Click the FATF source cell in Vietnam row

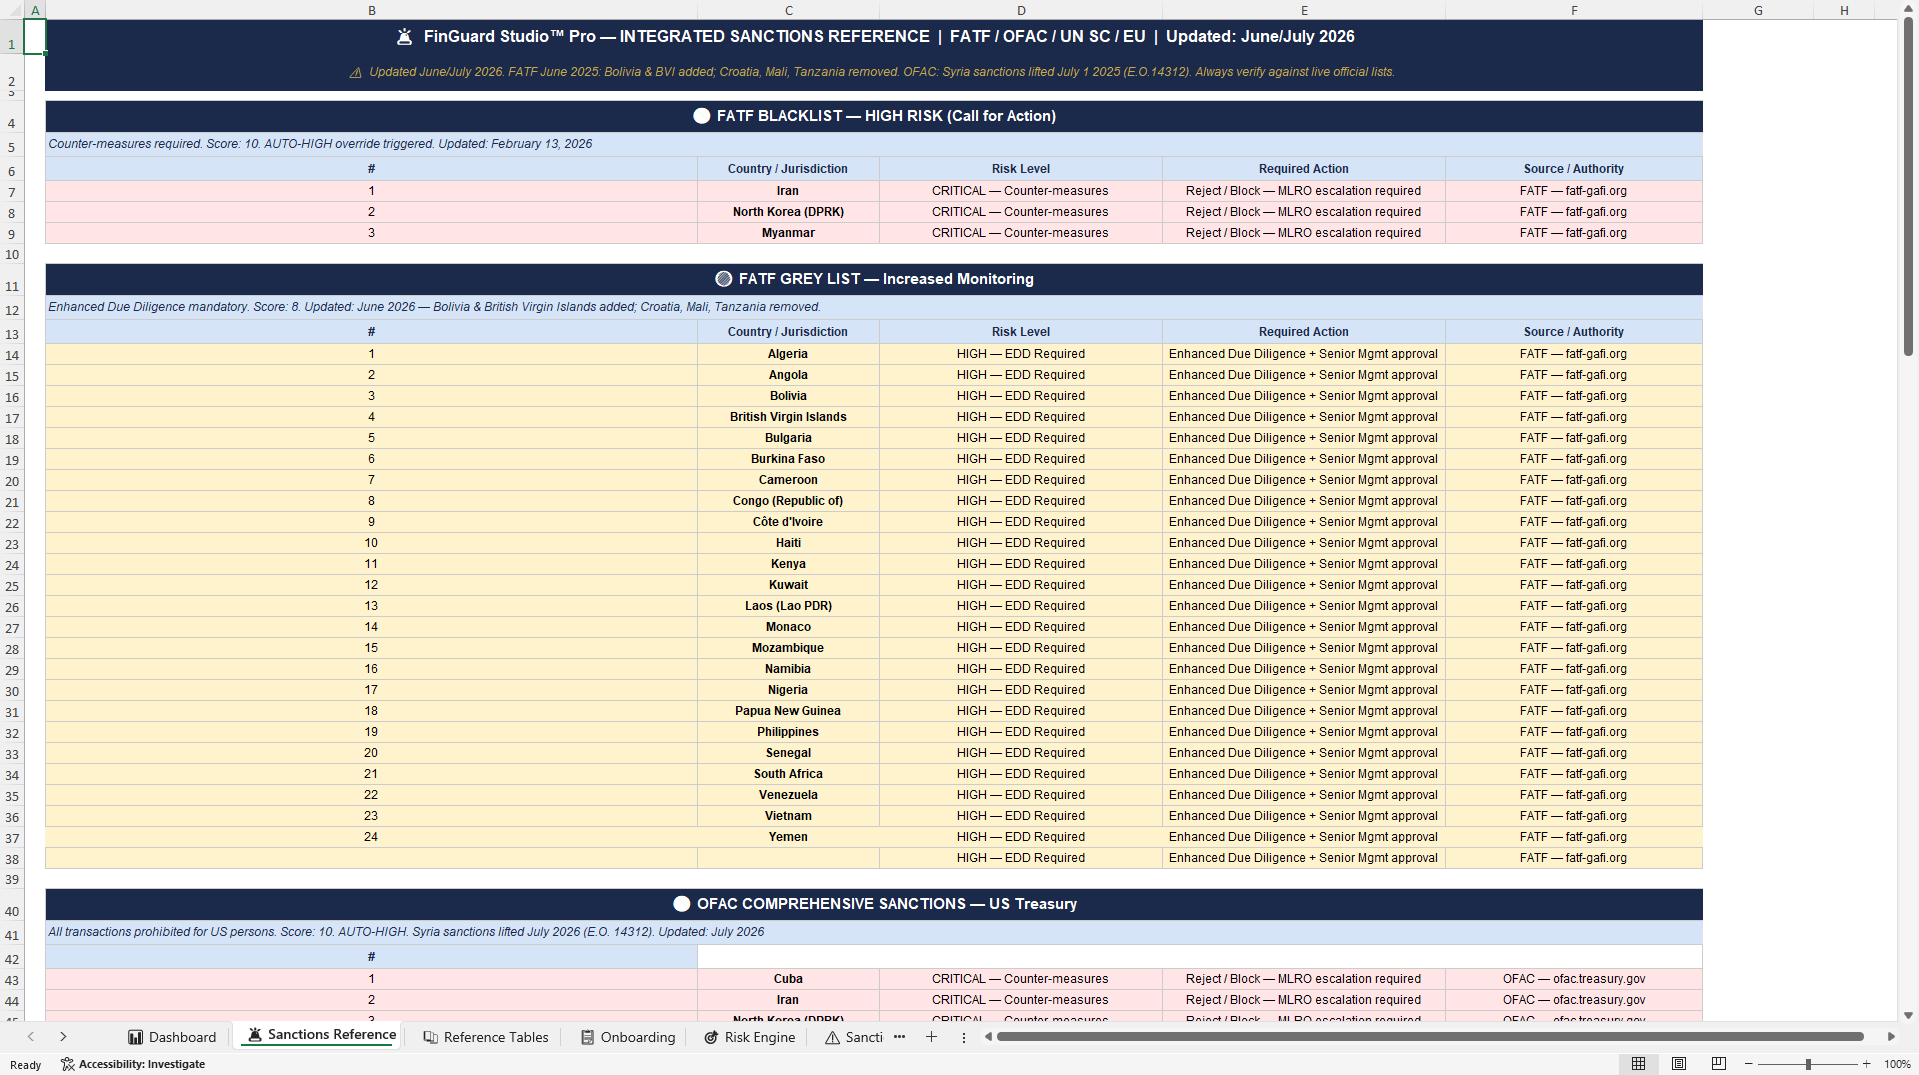coord(1574,816)
